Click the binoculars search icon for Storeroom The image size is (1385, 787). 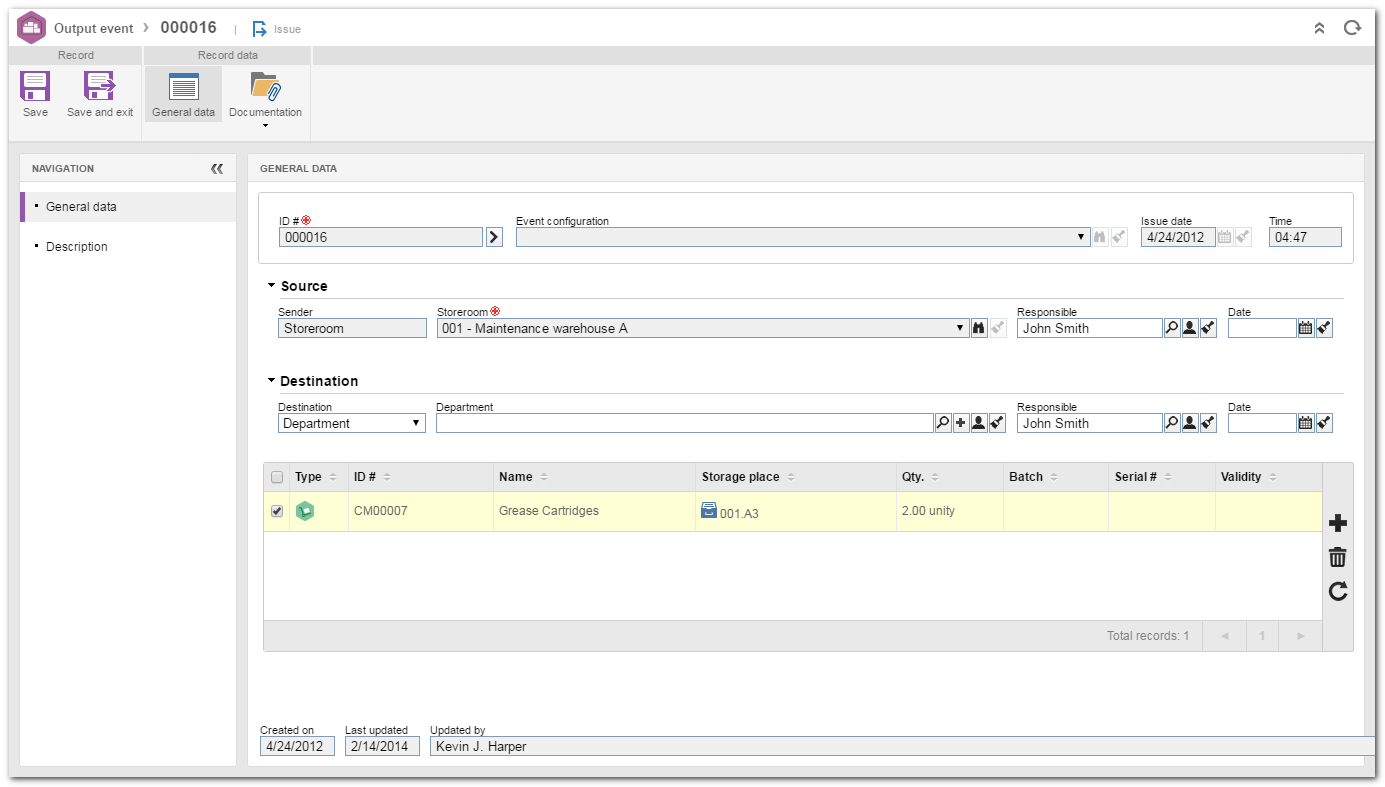[979, 328]
